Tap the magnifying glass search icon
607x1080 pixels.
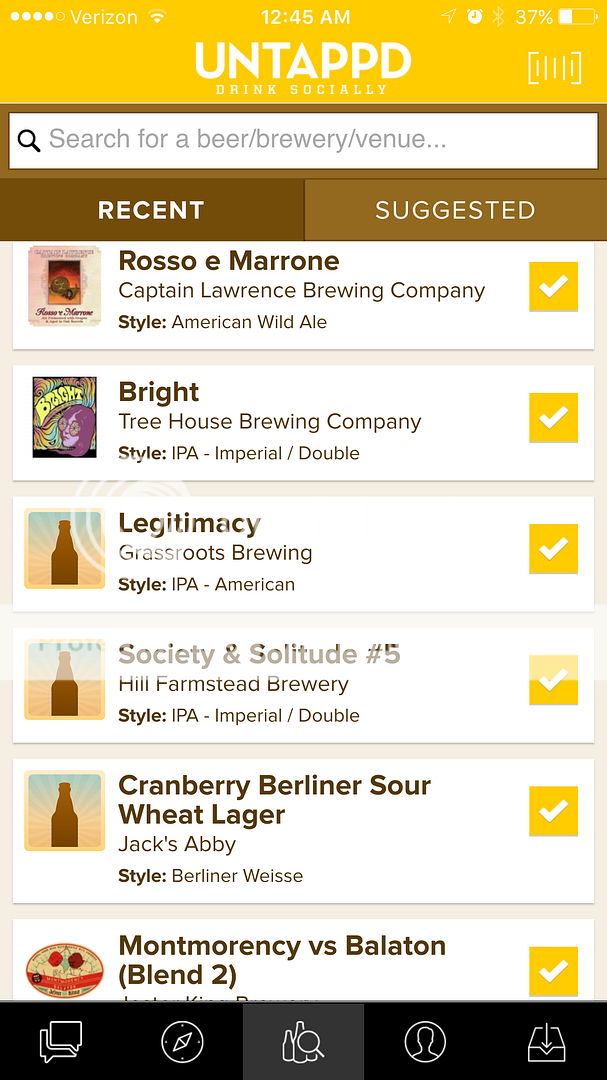point(30,141)
